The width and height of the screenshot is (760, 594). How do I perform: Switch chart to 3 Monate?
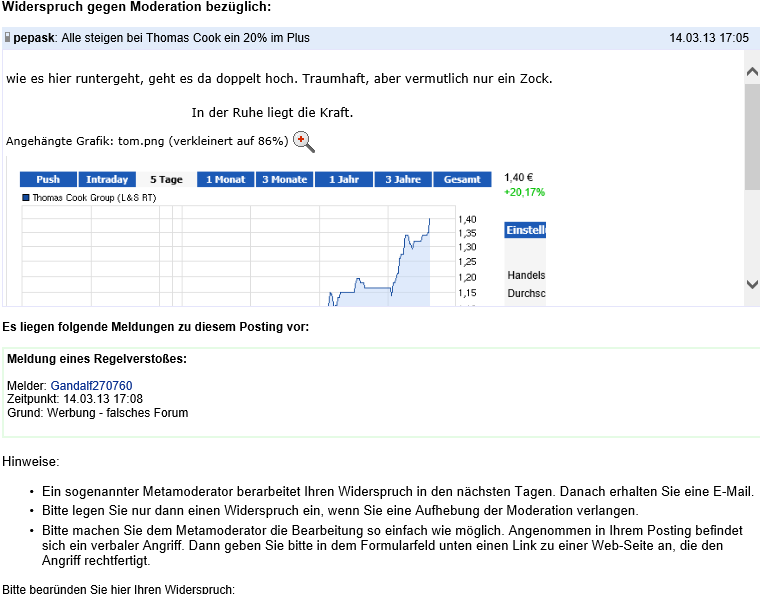[x=285, y=179]
